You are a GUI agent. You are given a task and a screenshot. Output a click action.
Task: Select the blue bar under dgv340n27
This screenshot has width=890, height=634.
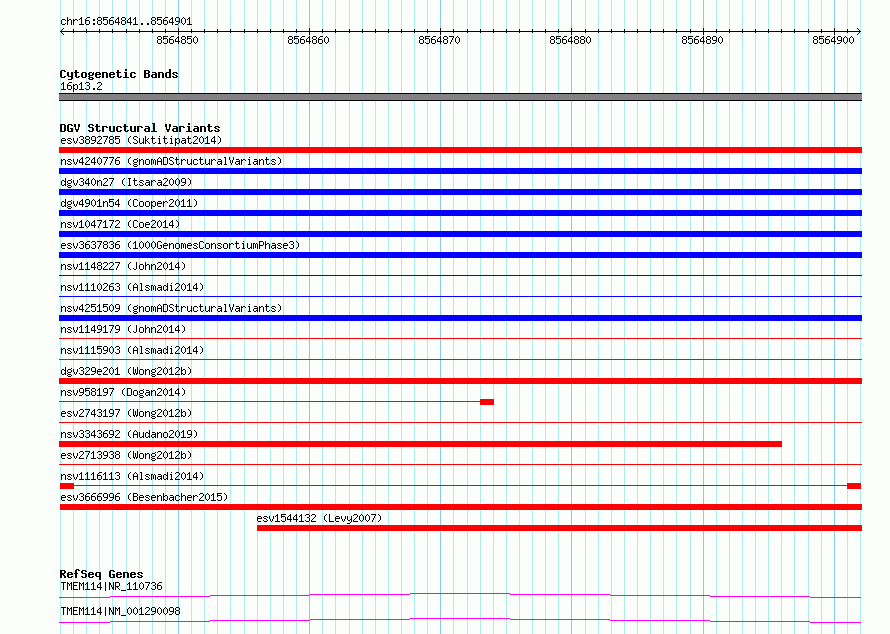(460, 192)
